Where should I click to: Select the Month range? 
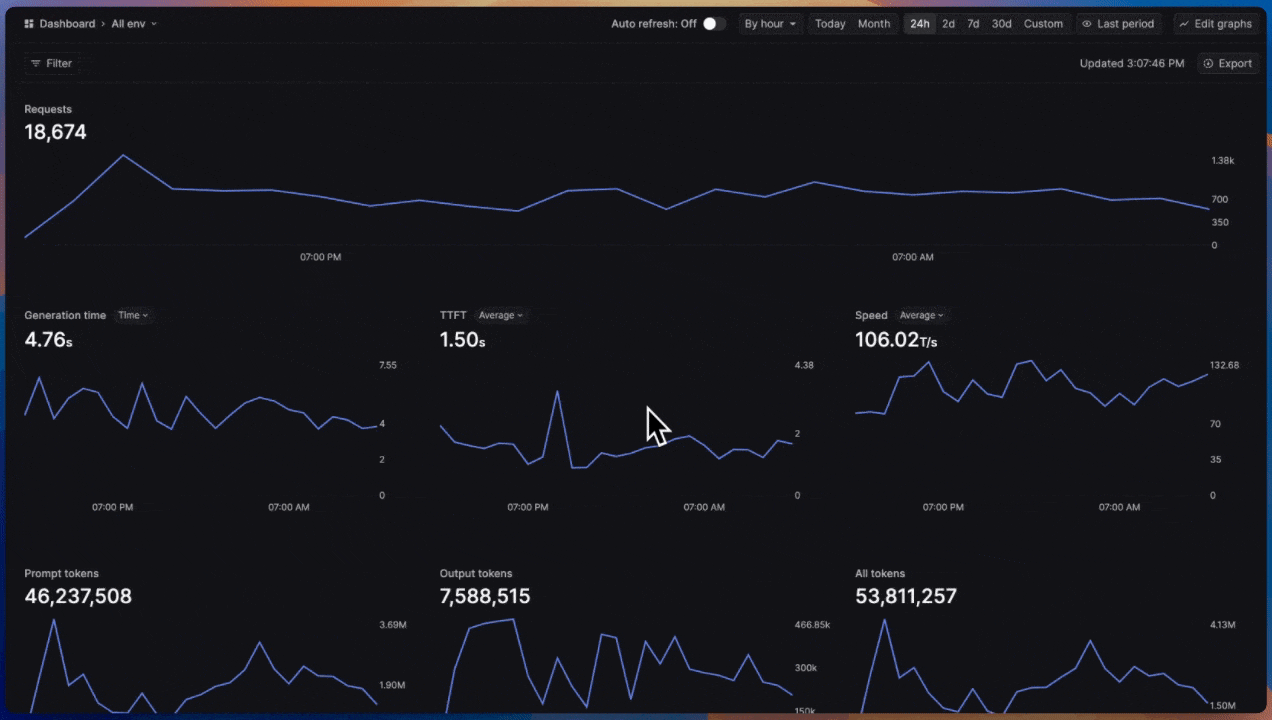coord(874,24)
